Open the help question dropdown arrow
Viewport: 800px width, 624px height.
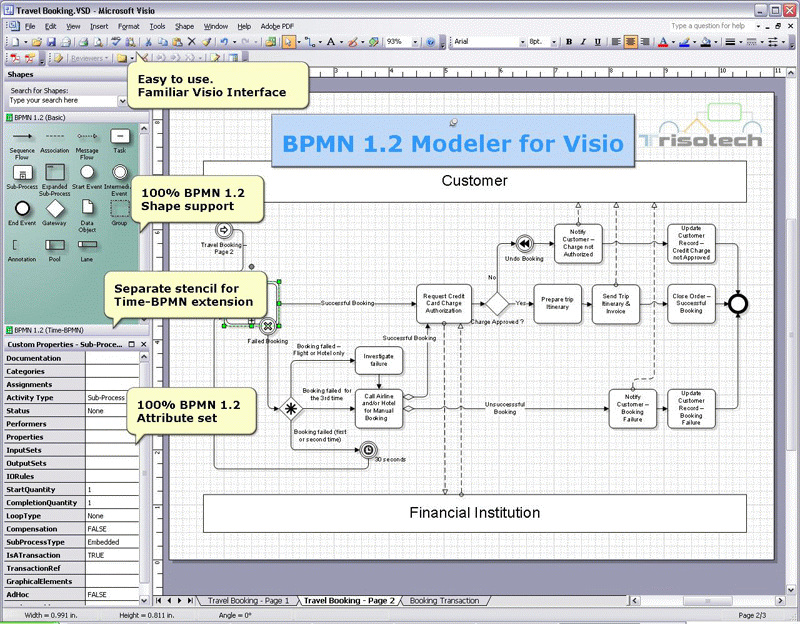pos(758,26)
